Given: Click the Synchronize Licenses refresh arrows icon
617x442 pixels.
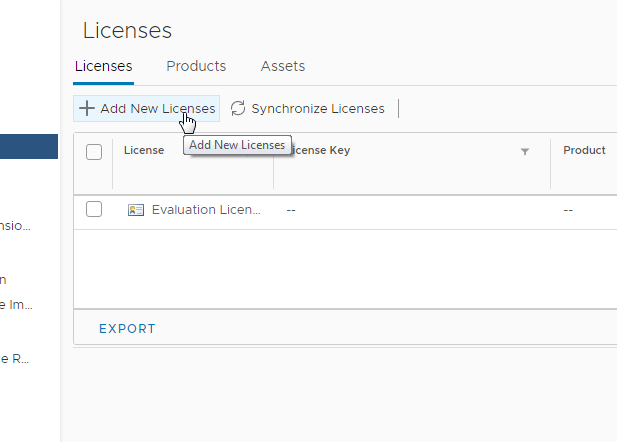Looking at the screenshot, I should pyautogui.click(x=238, y=108).
